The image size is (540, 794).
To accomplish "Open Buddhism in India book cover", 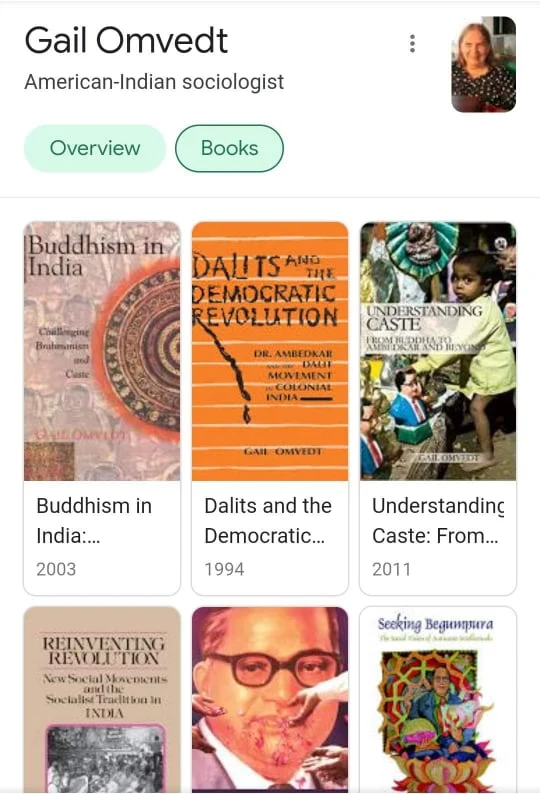I will click(x=102, y=351).
